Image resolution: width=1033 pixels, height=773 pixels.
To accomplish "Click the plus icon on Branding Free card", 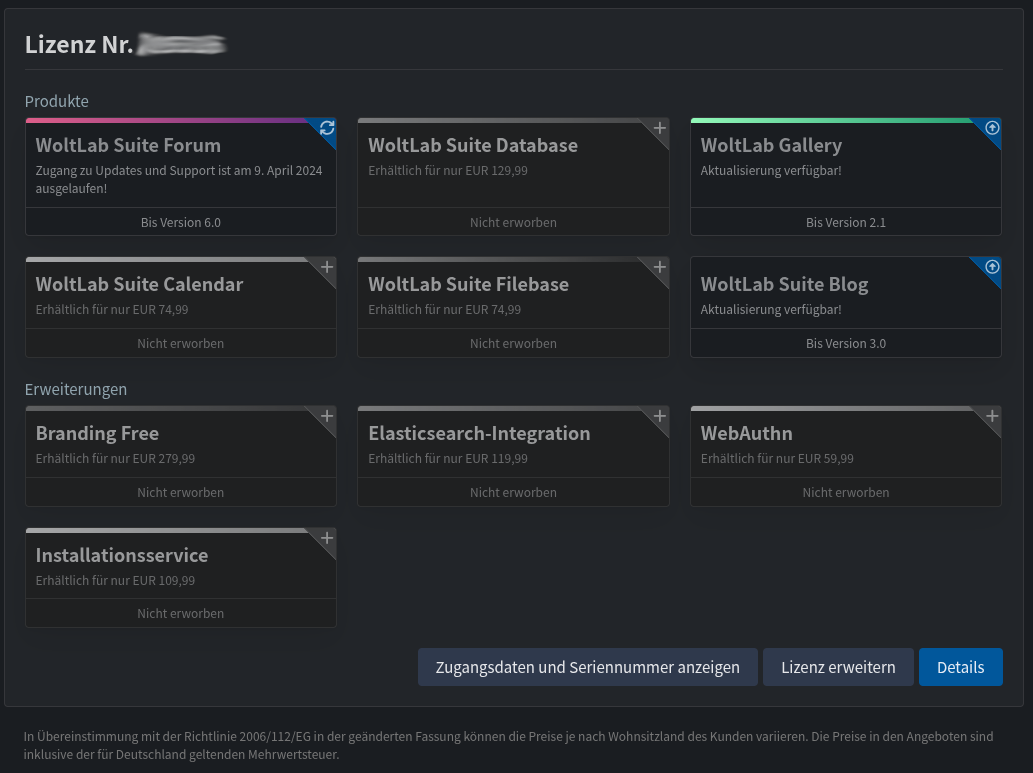I will pyautogui.click(x=327, y=416).
